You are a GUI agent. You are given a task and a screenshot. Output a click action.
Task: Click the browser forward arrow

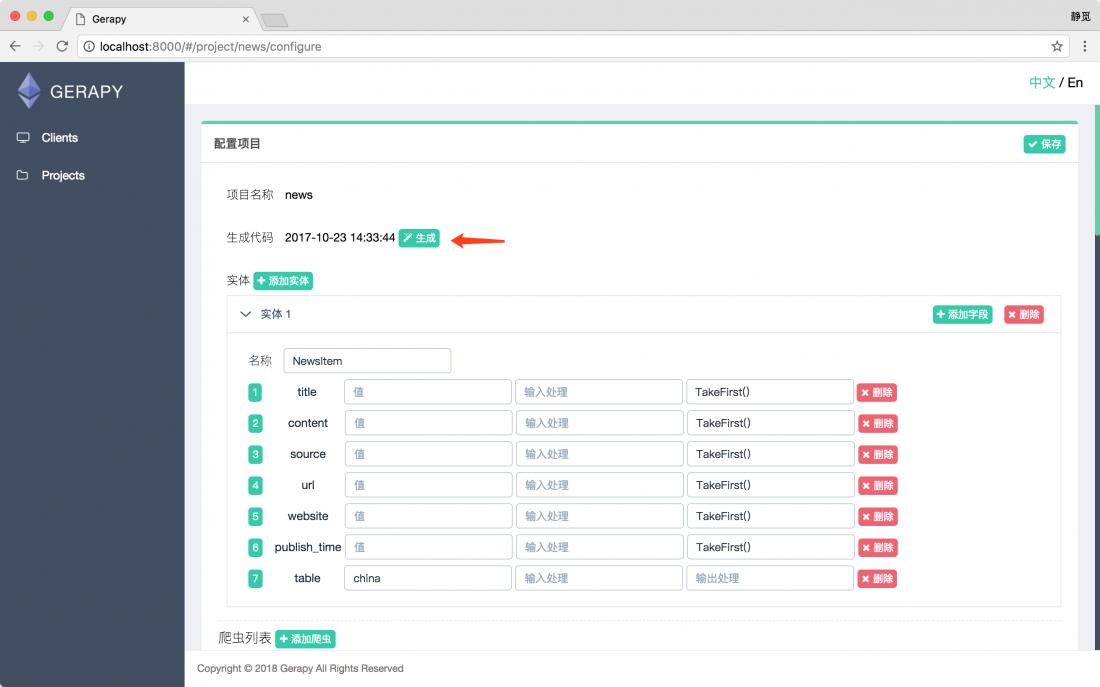point(39,46)
